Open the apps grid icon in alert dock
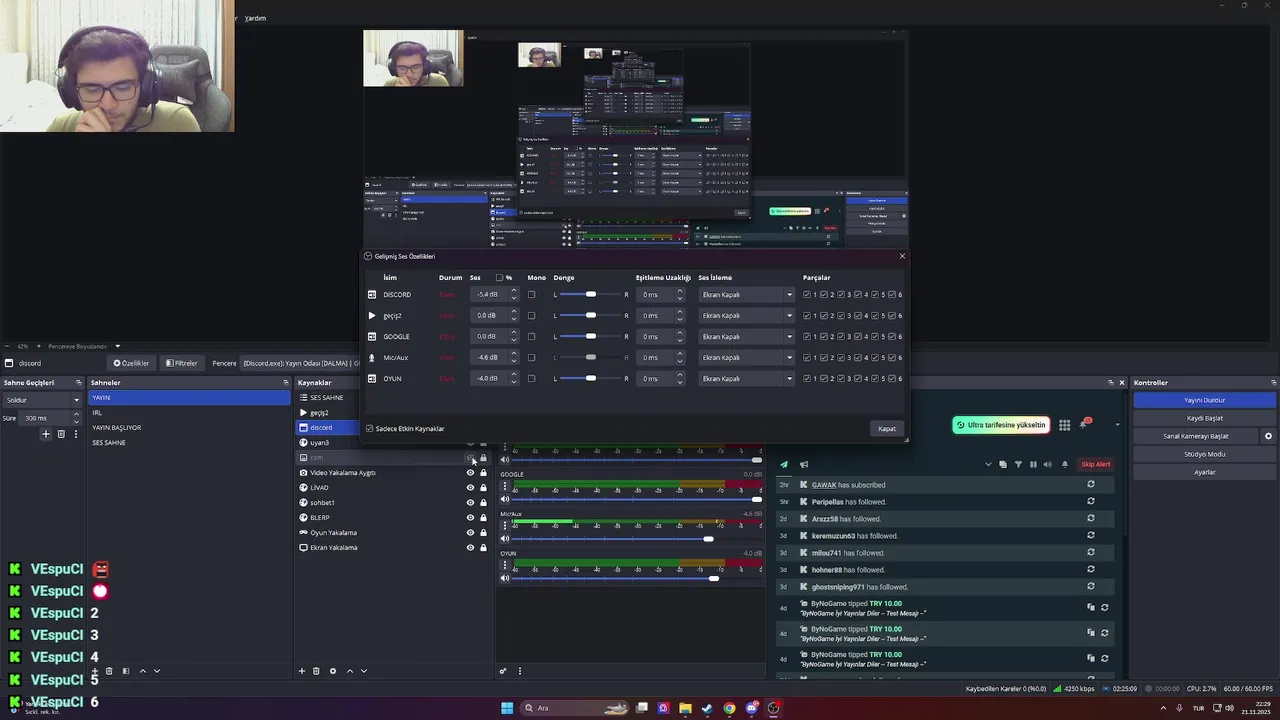The image size is (1280, 720). pyautogui.click(x=1064, y=425)
